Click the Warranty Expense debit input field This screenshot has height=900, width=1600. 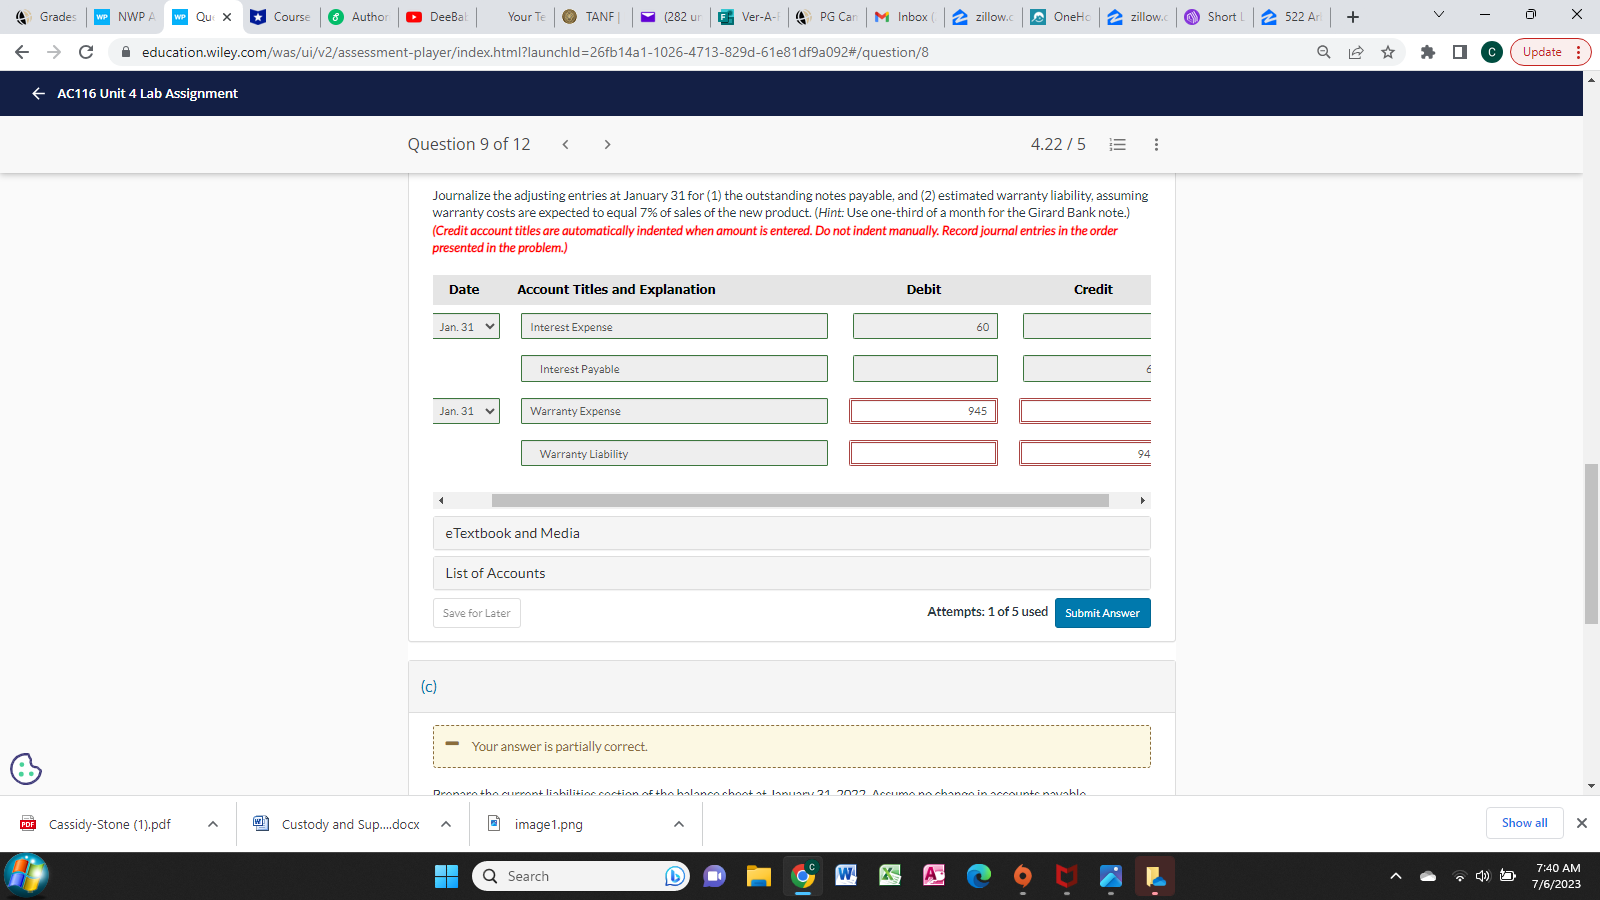tap(923, 410)
